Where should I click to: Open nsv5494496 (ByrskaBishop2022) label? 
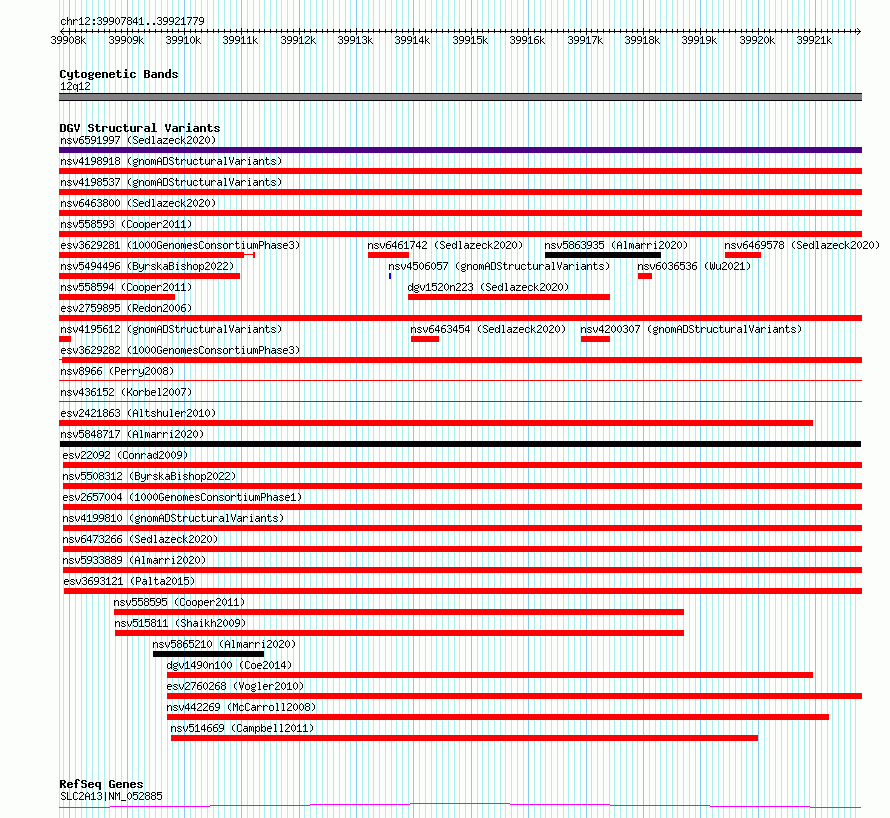pyautogui.click(x=147, y=266)
